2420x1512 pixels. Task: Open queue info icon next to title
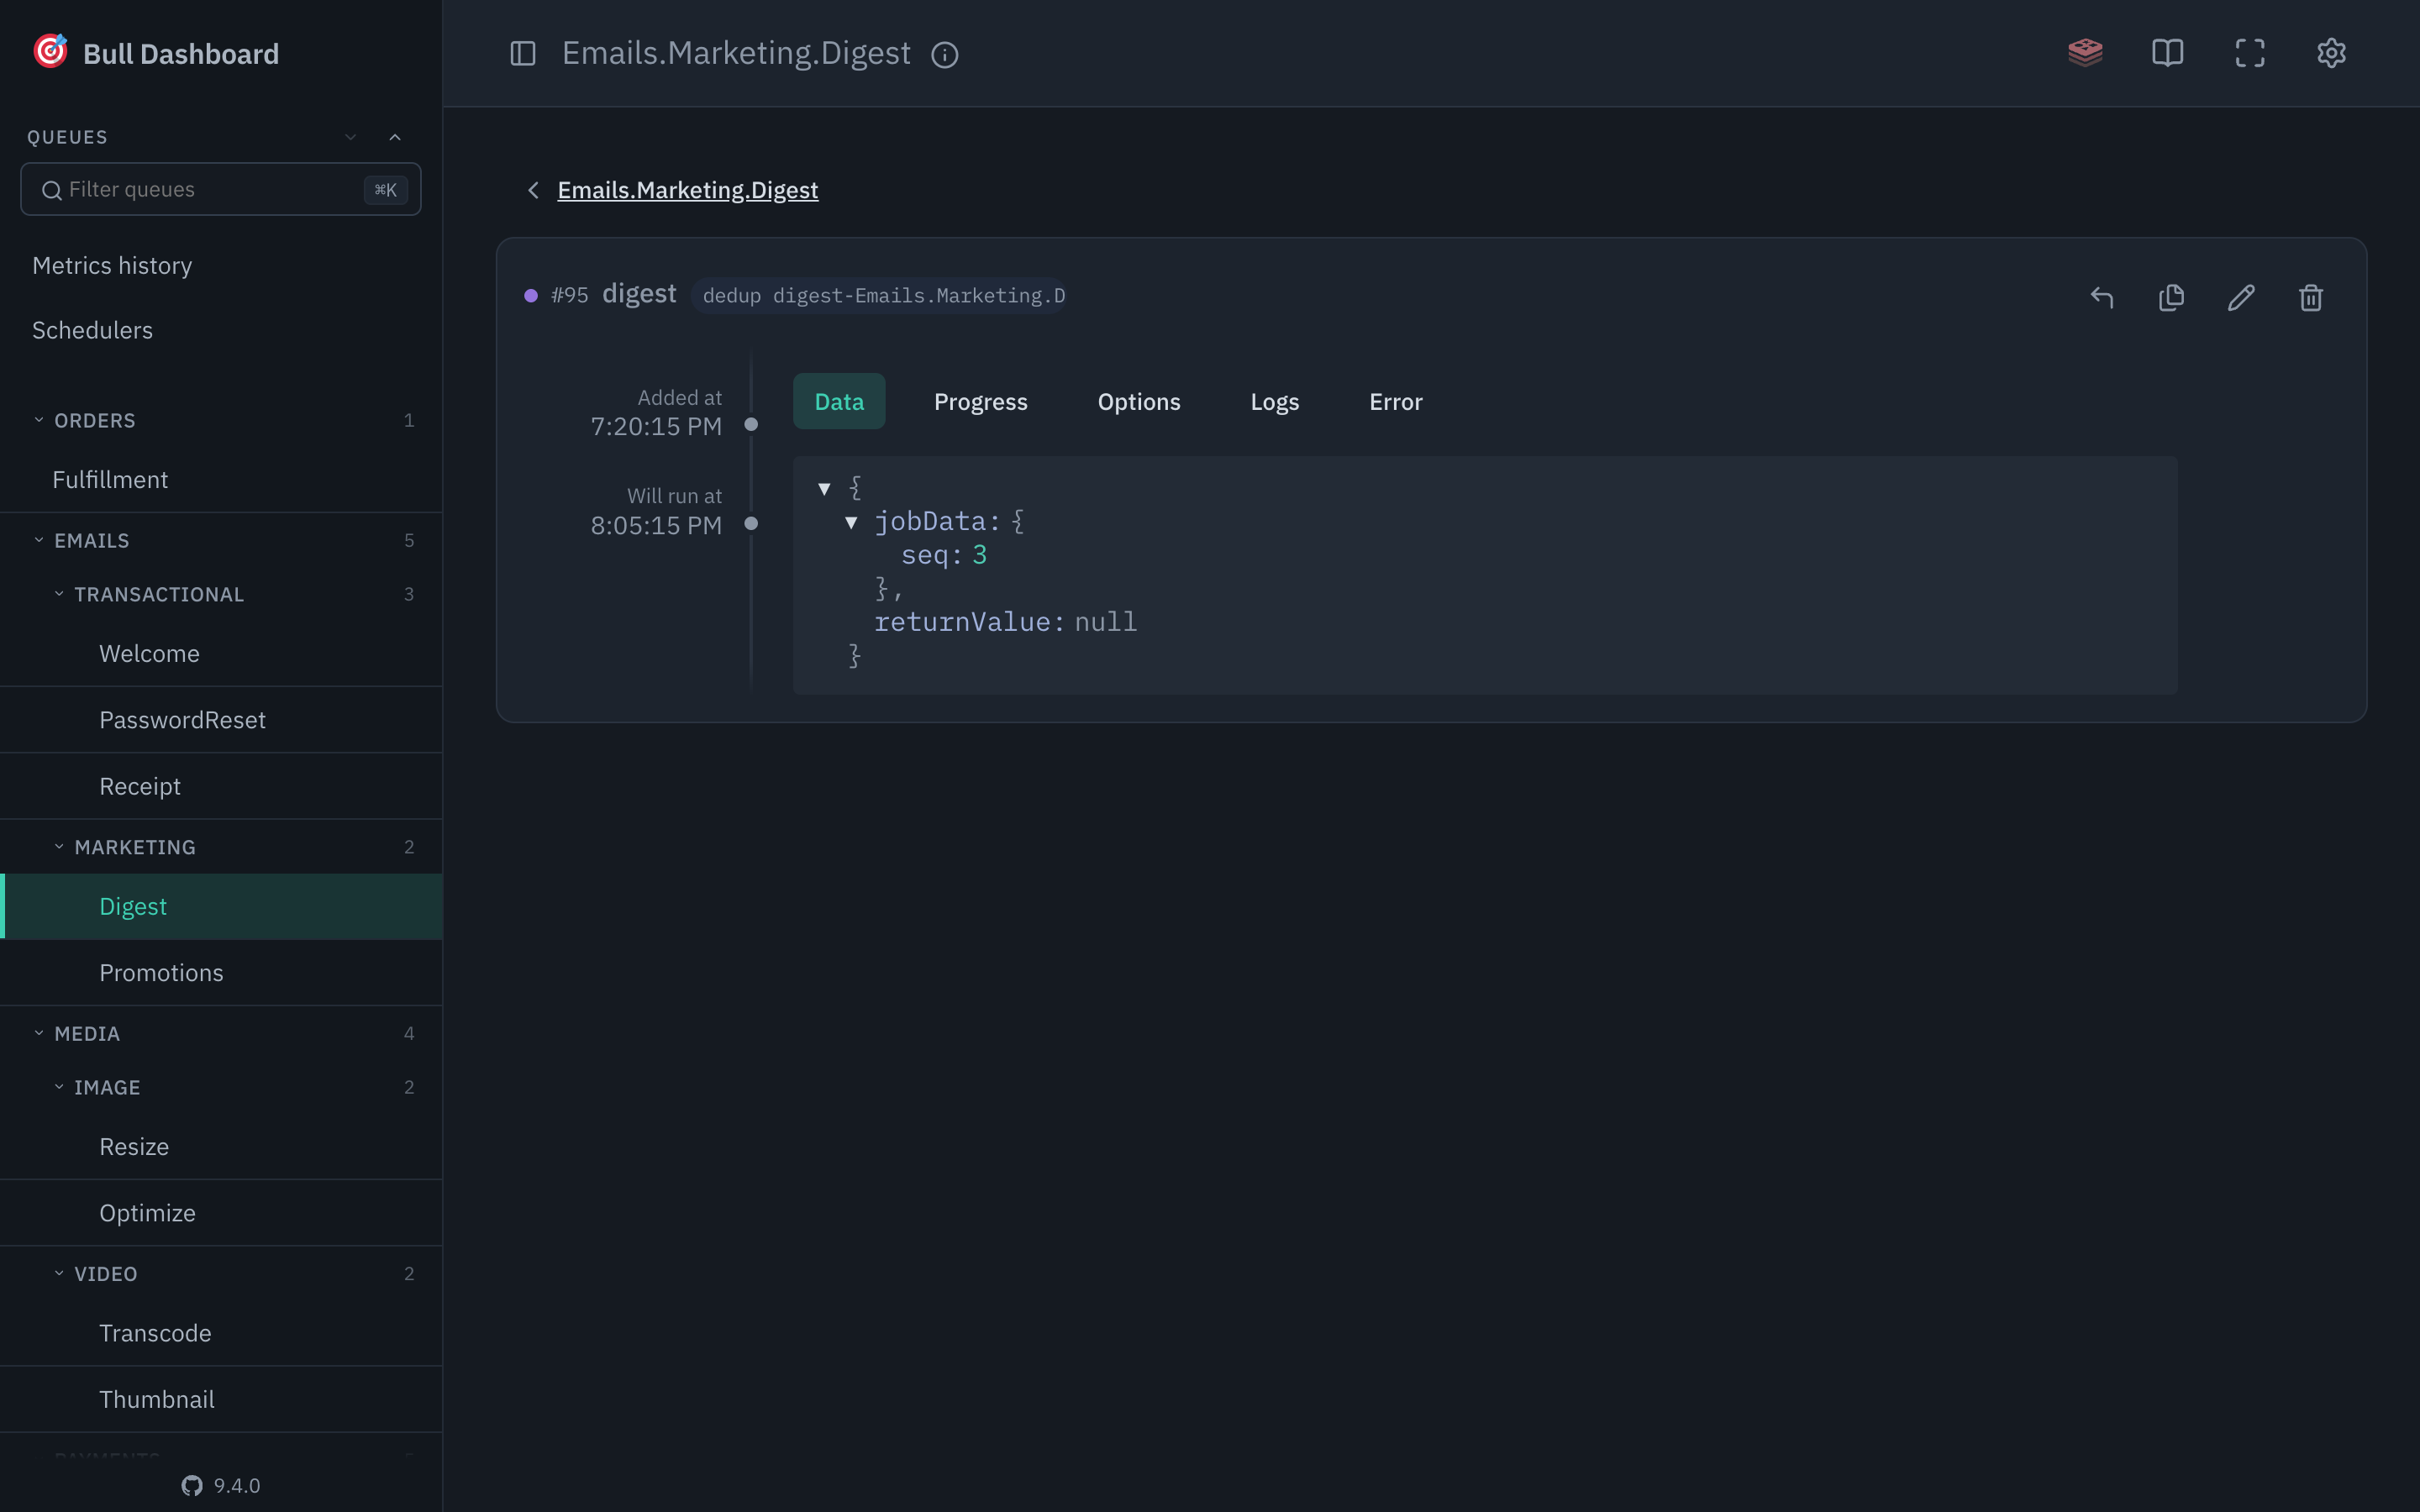pos(944,55)
